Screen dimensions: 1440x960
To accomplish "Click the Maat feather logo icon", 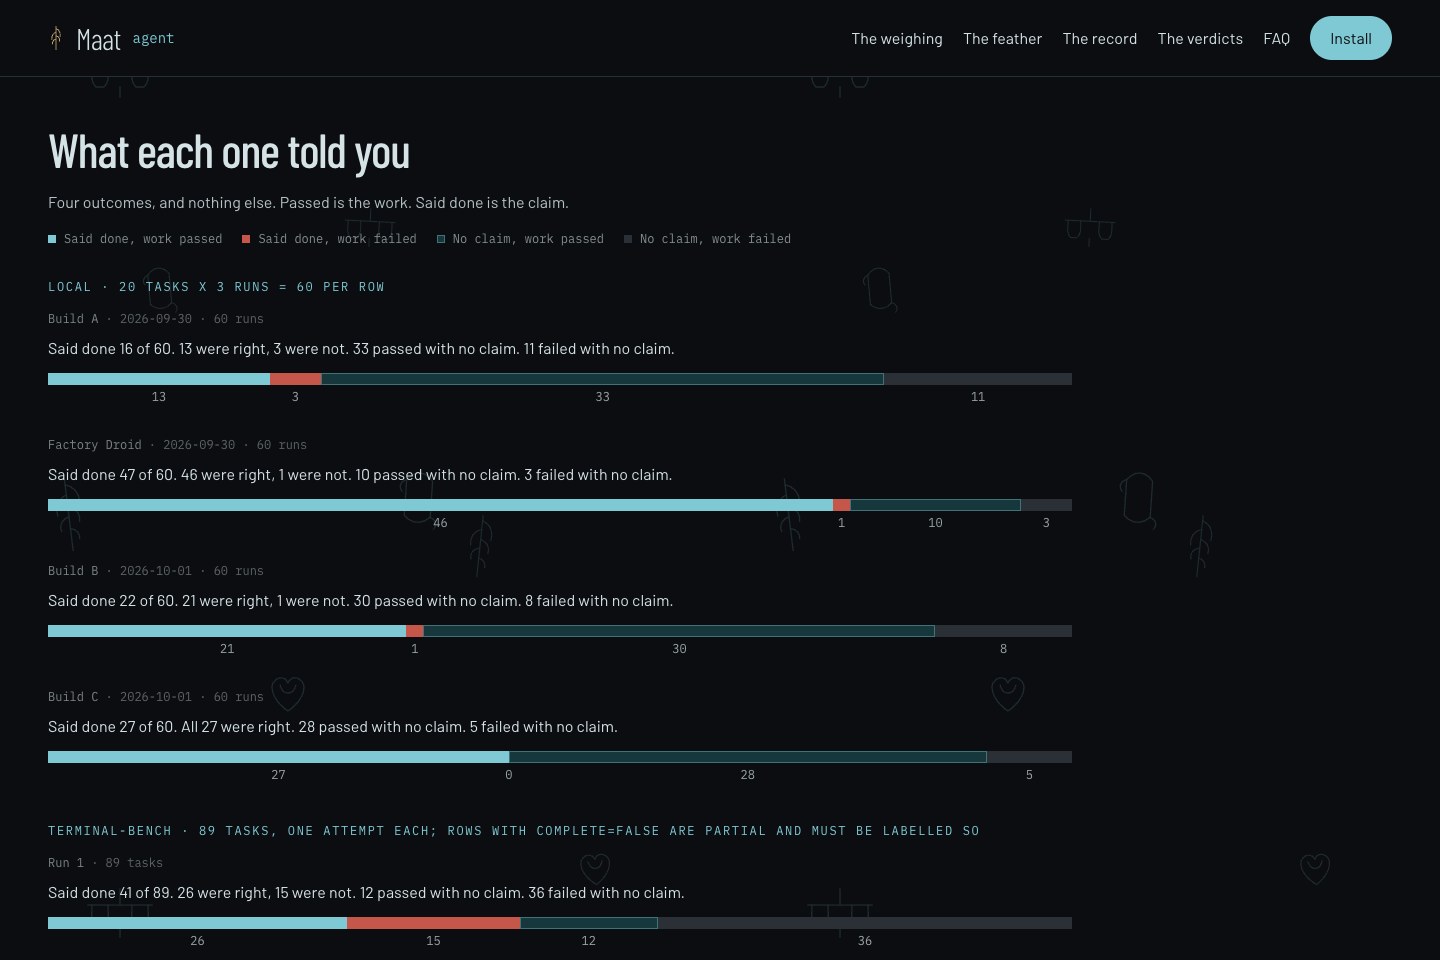I will point(56,38).
